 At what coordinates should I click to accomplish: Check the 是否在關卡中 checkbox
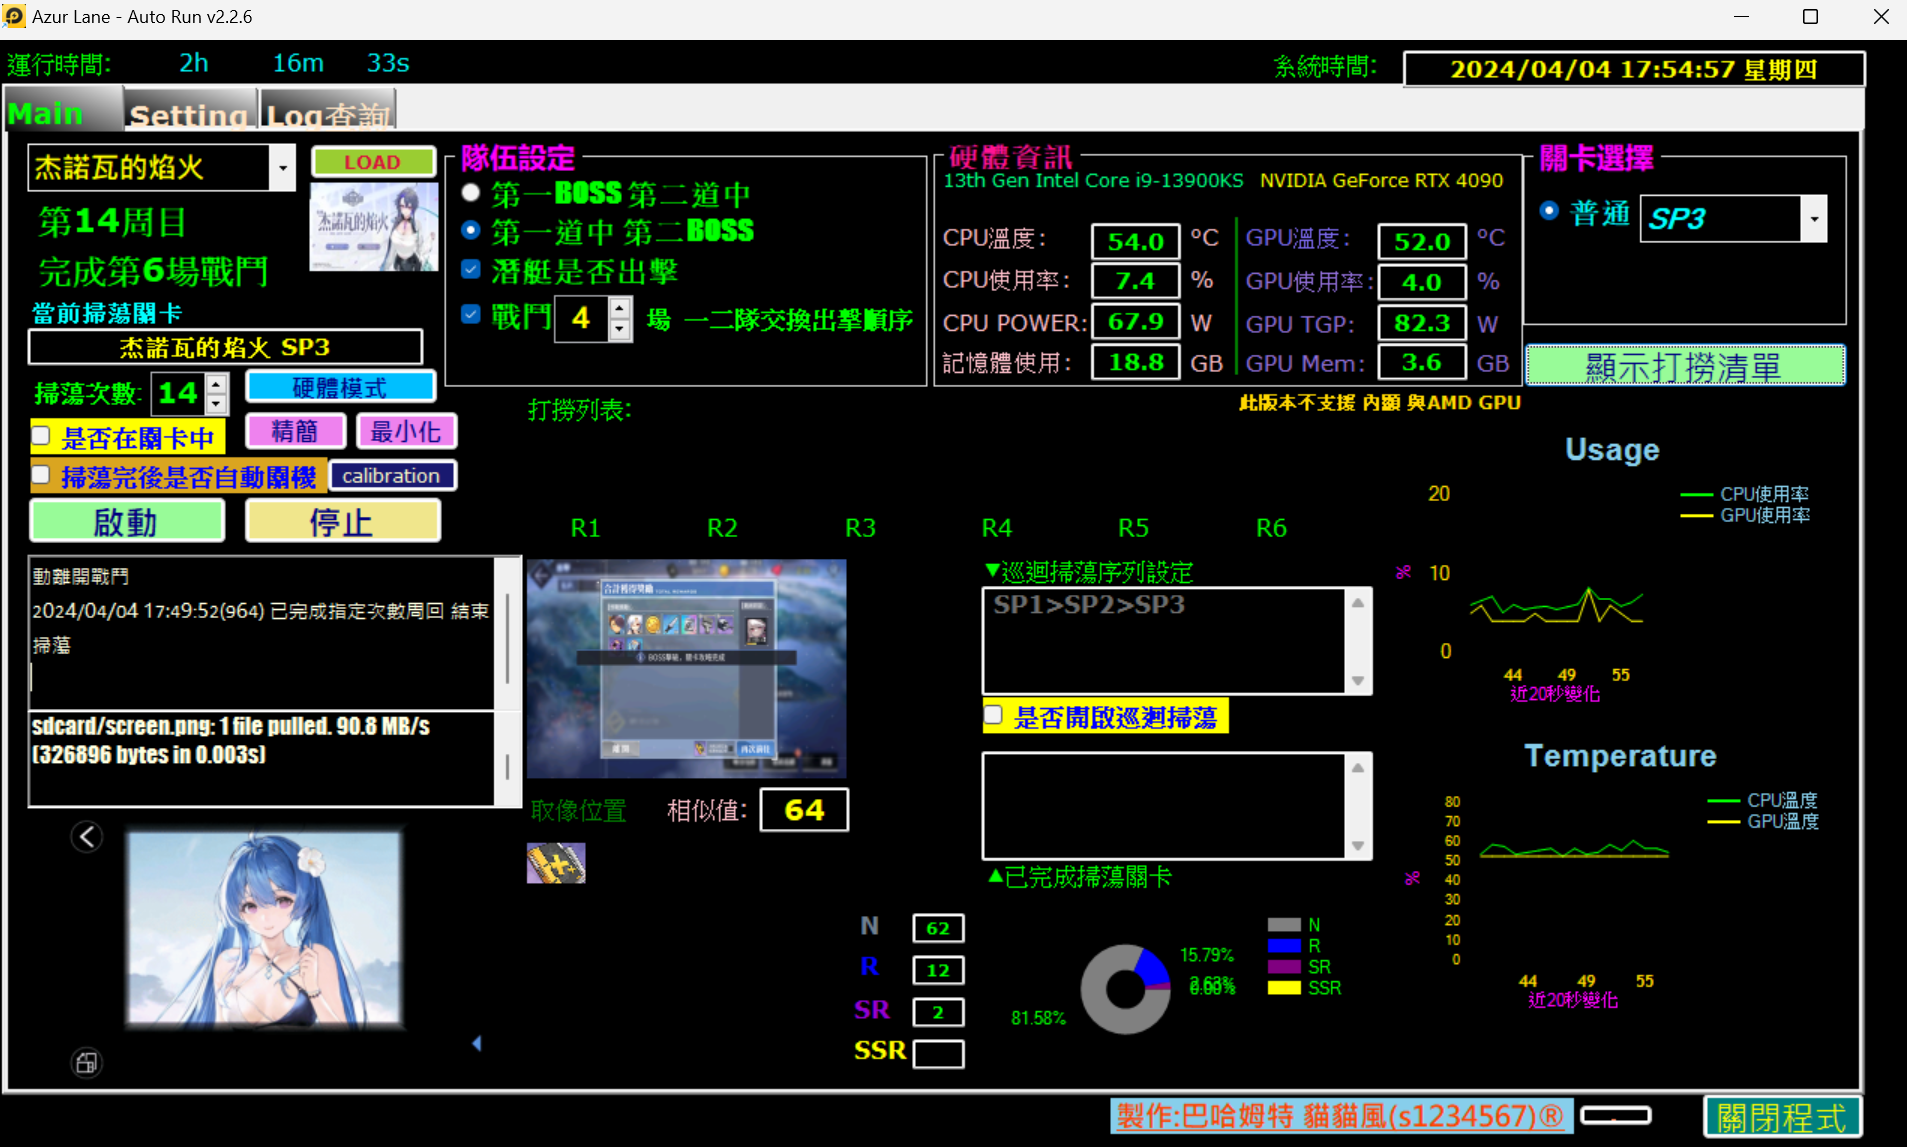tap(41, 435)
